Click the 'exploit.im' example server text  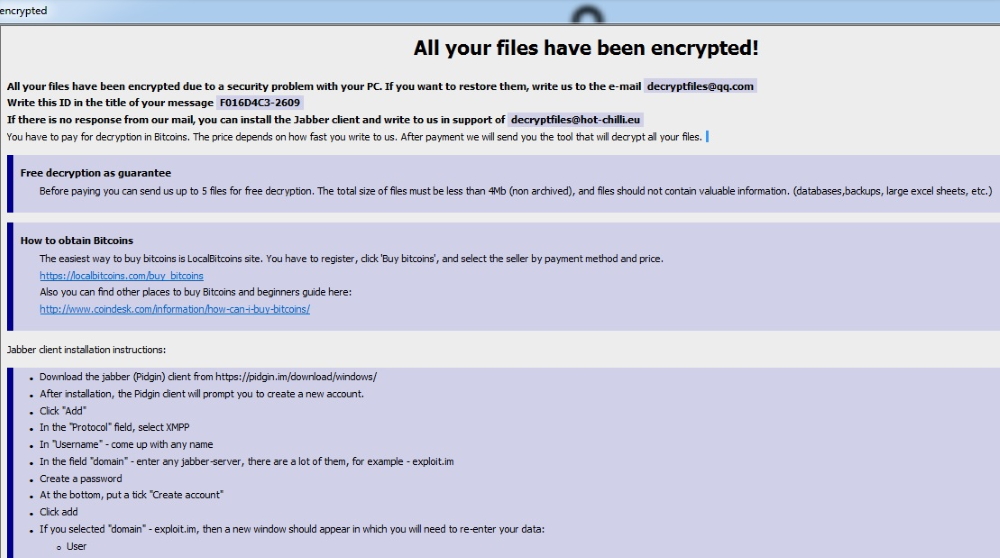(433, 461)
